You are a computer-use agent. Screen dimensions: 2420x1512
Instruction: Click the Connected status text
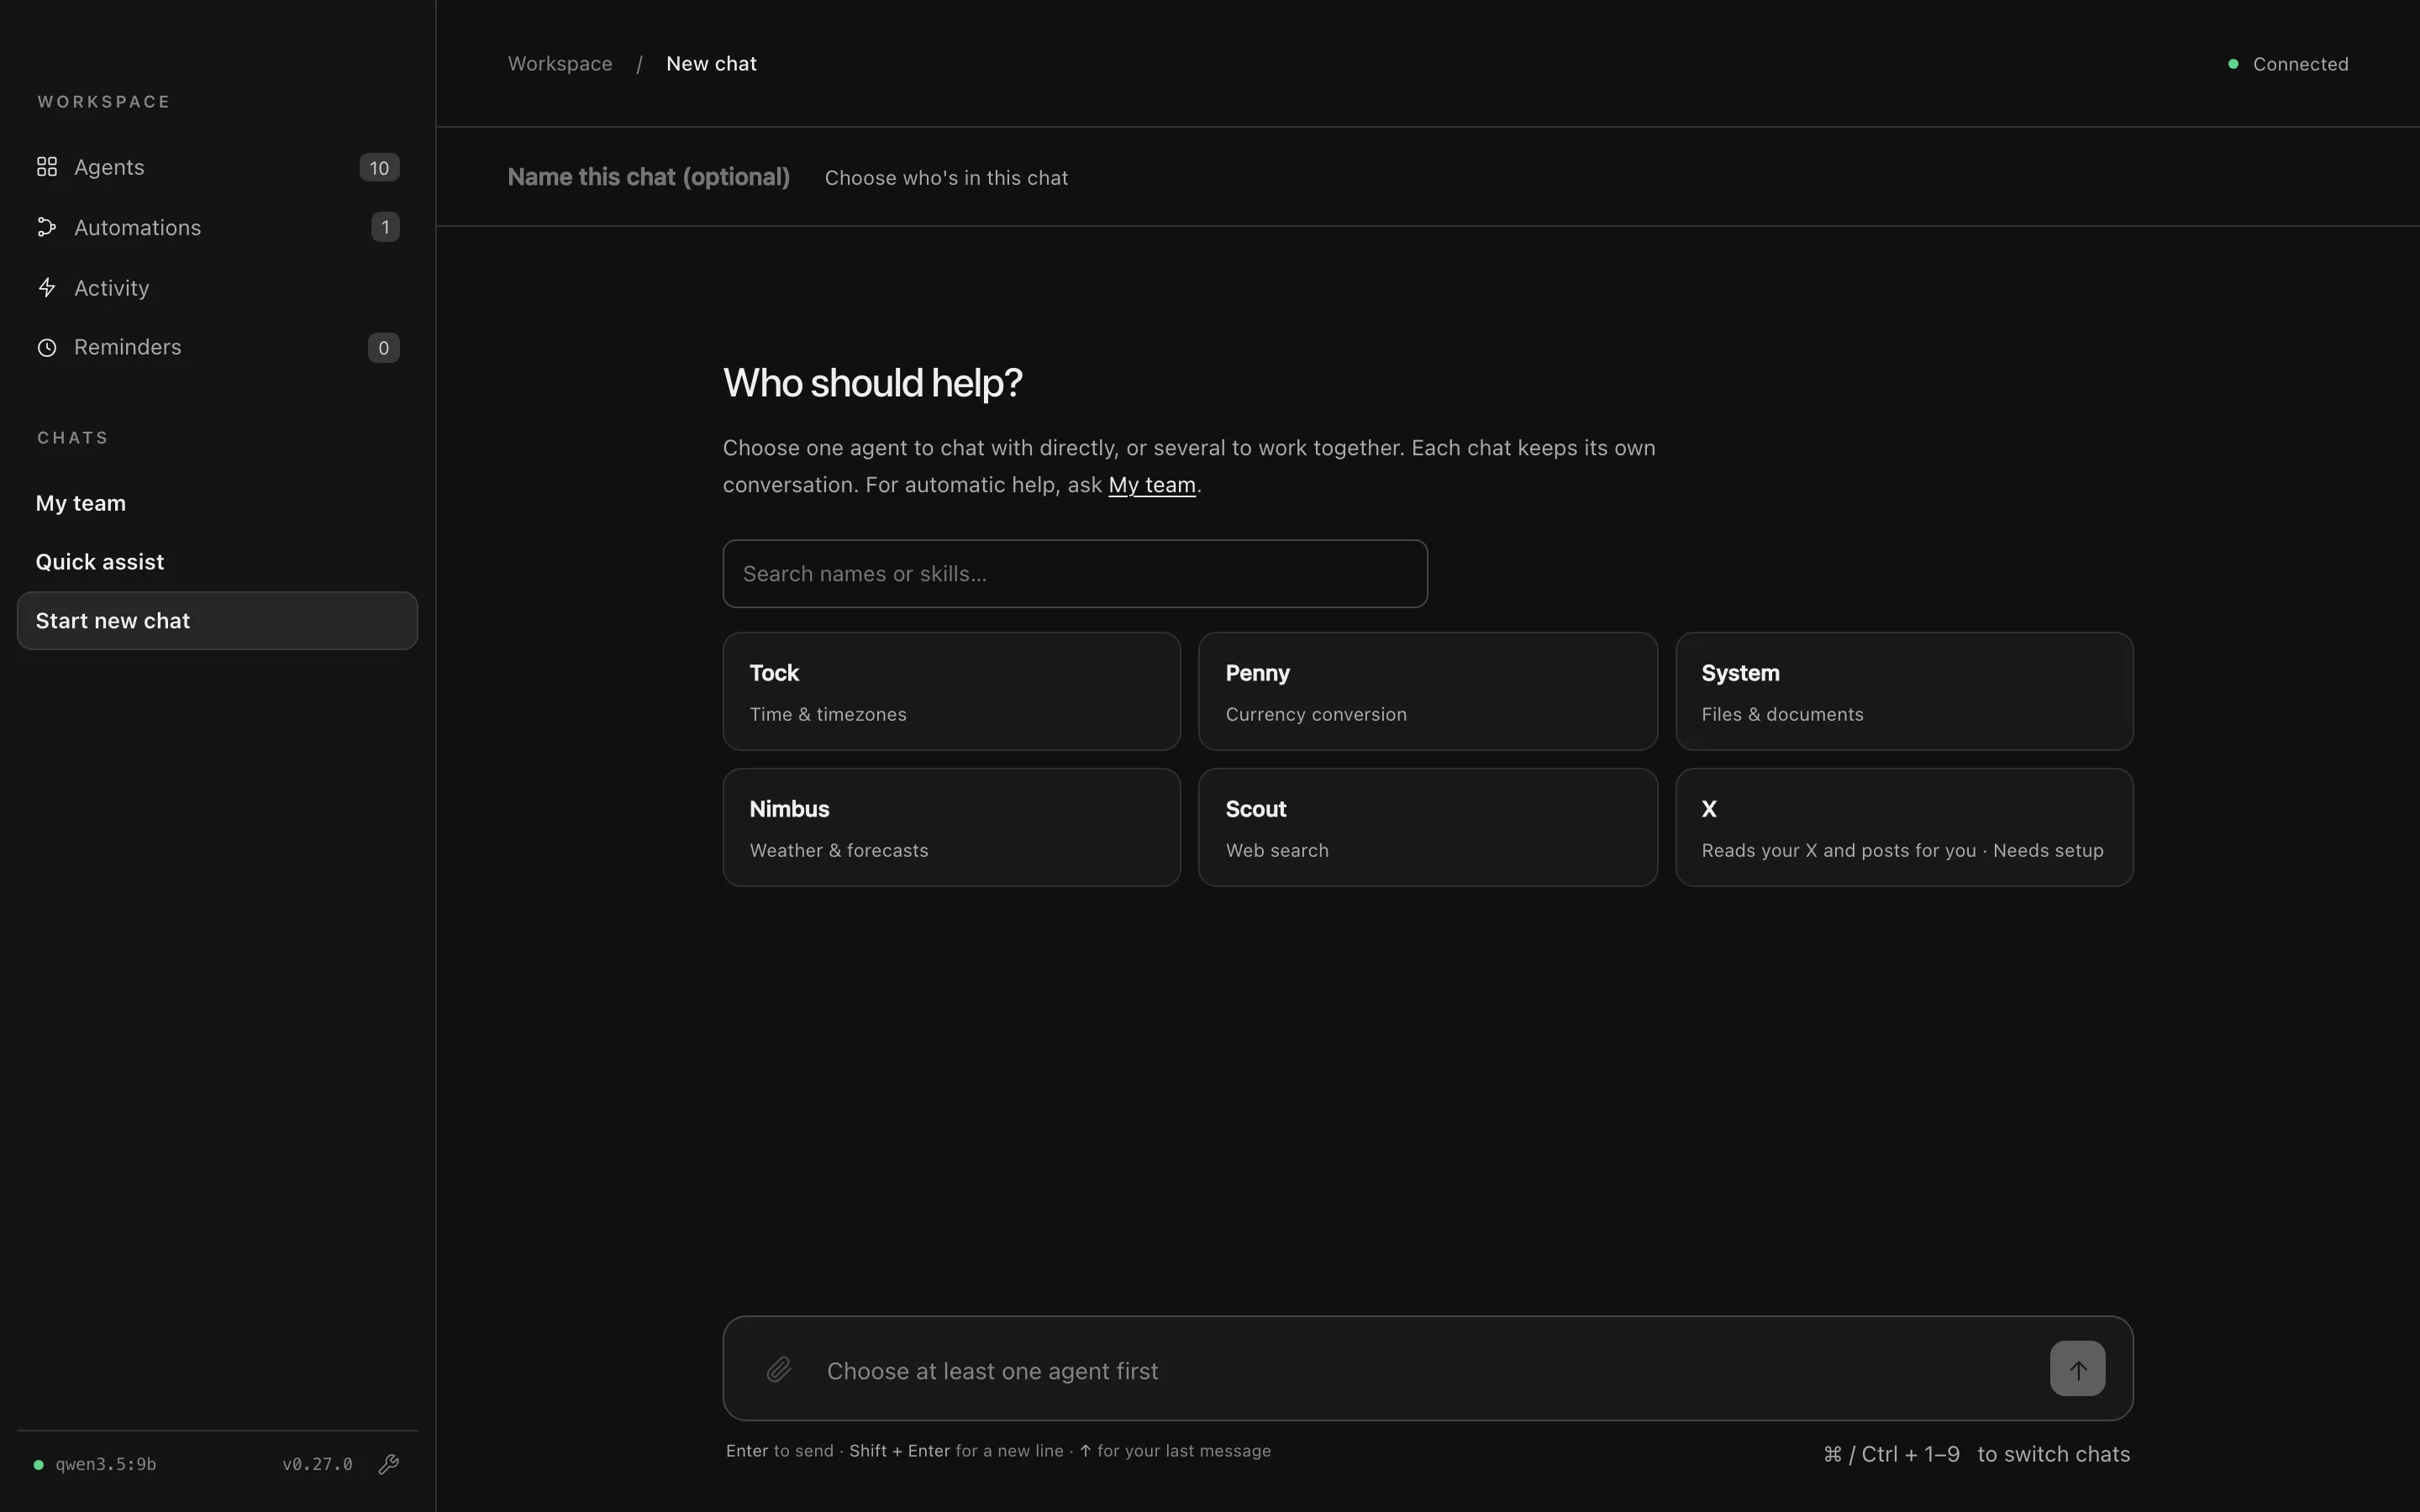point(2300,64)
